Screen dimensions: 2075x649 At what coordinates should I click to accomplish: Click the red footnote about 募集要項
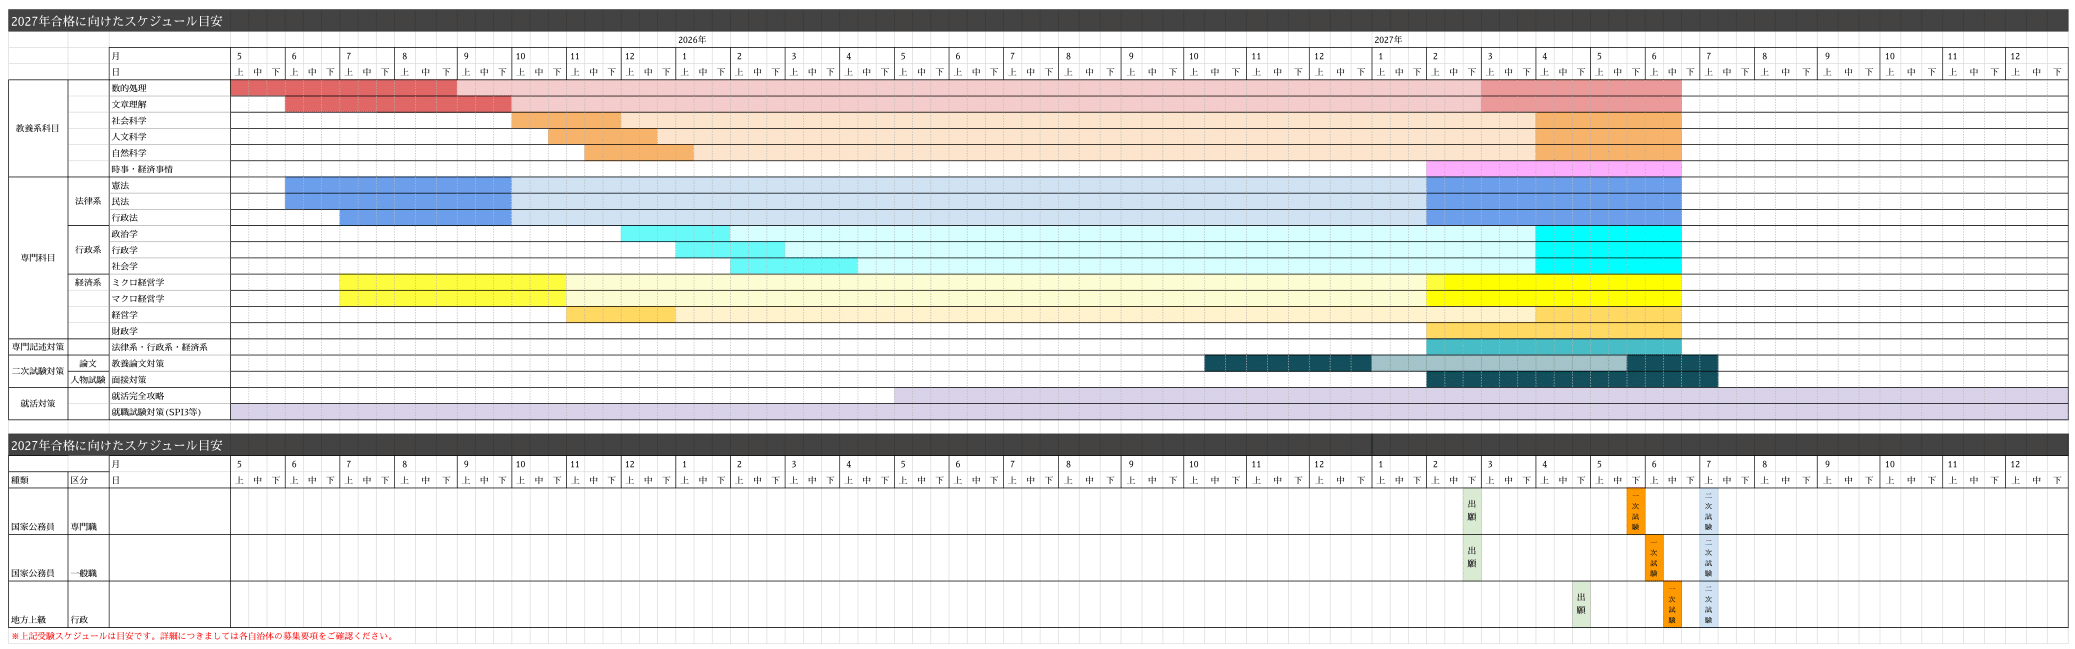[203, 636]
